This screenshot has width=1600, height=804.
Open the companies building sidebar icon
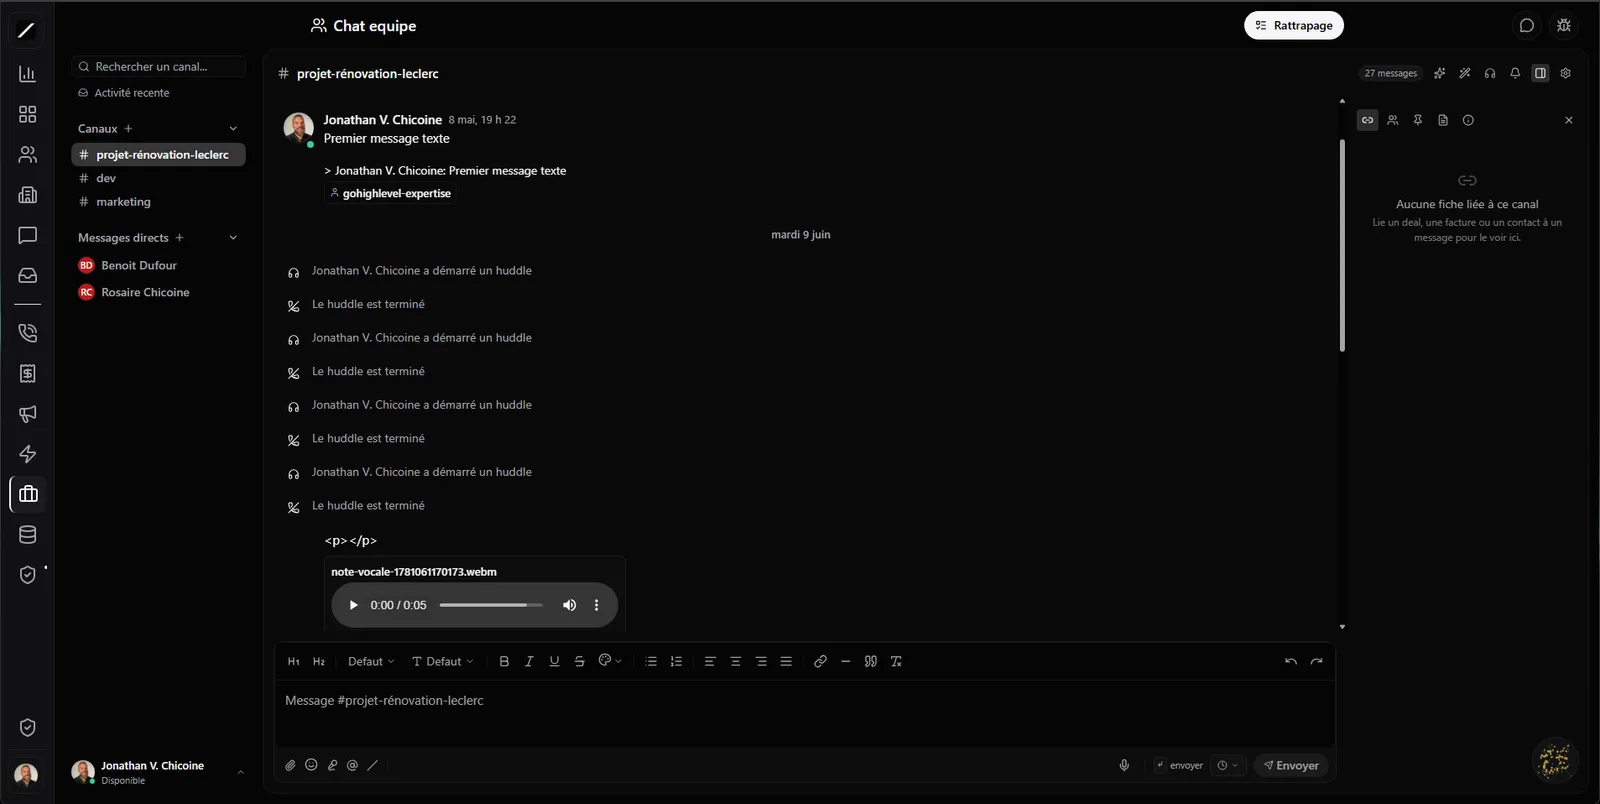(28, 195)
